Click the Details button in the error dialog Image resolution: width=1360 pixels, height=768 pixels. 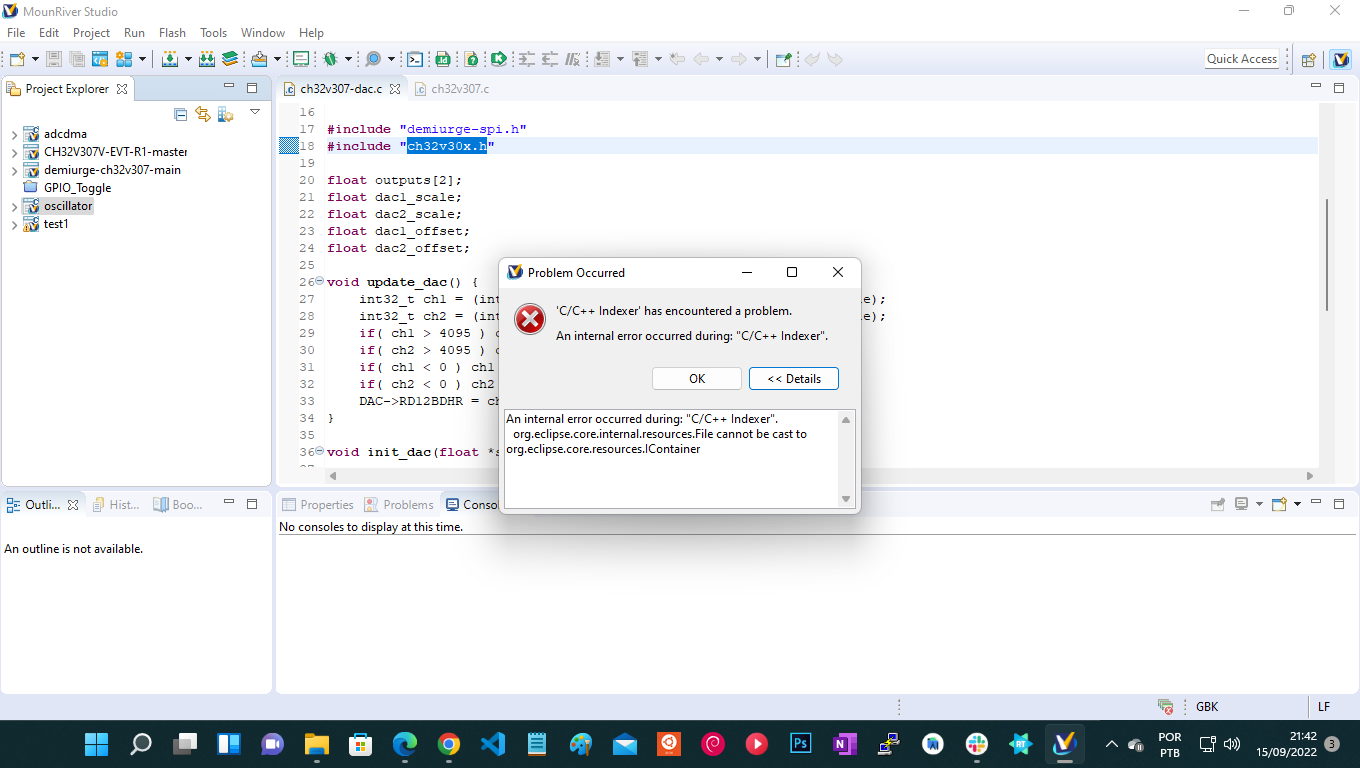(x=793, y=378)
